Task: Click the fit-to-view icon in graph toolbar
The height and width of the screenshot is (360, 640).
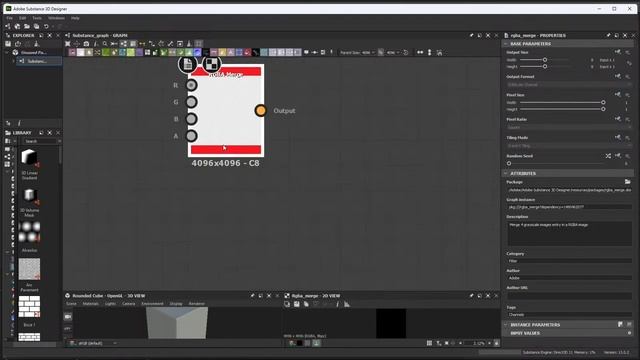Action: click(68, 43)
